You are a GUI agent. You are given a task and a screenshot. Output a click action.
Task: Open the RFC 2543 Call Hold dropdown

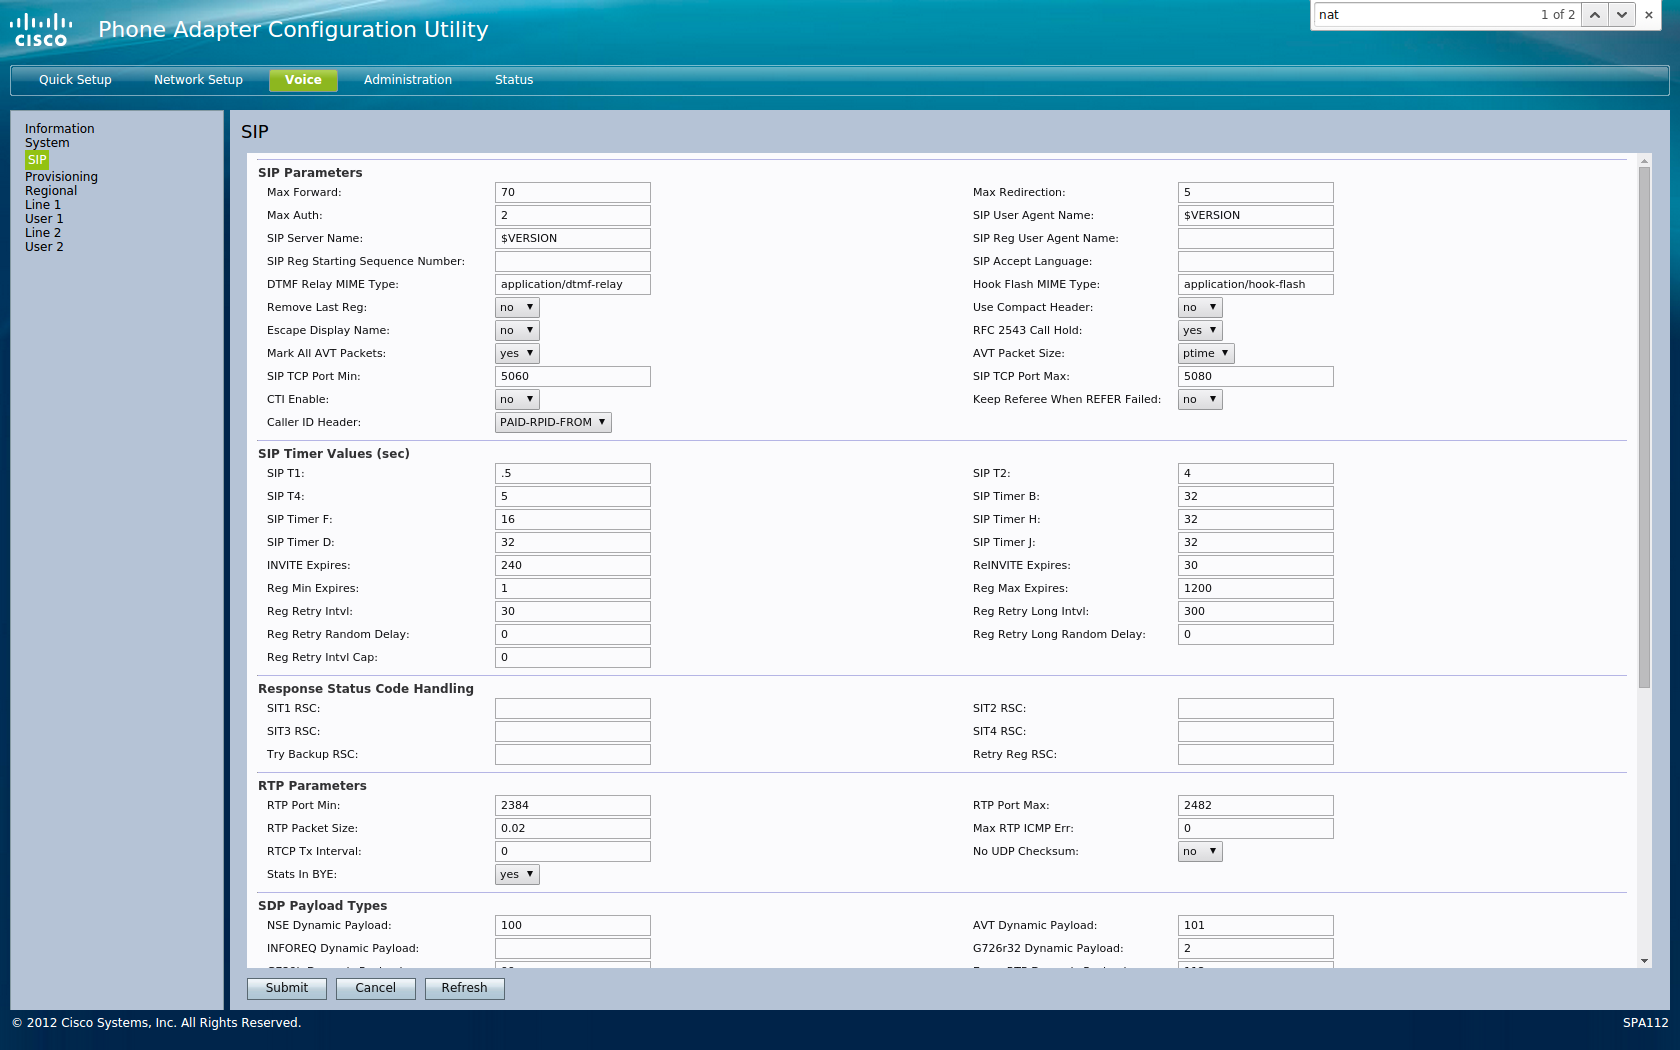1199,331
